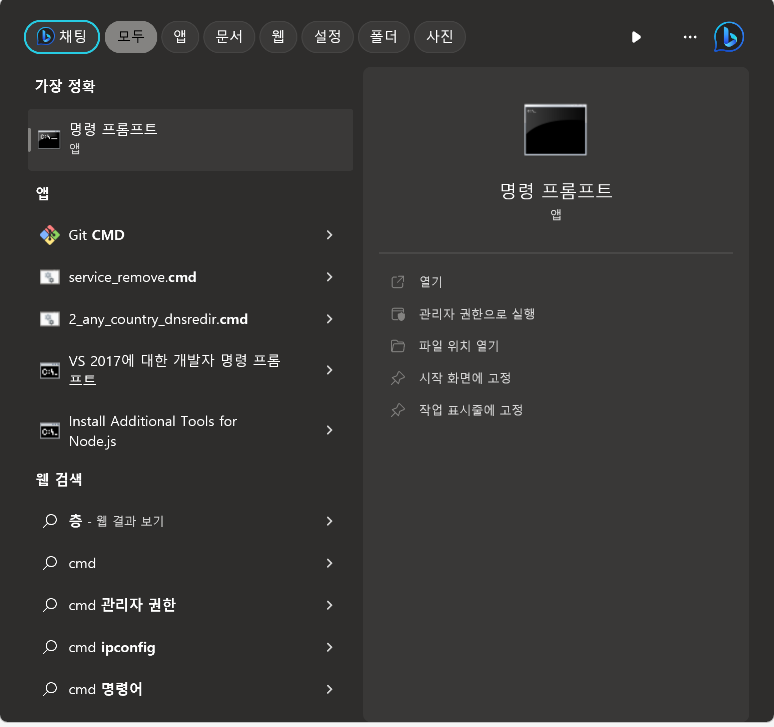The width and height of the screenshot is (774, 727).
Task: Click the search icon beside cmd ipconfig
Action: (50, 647)
